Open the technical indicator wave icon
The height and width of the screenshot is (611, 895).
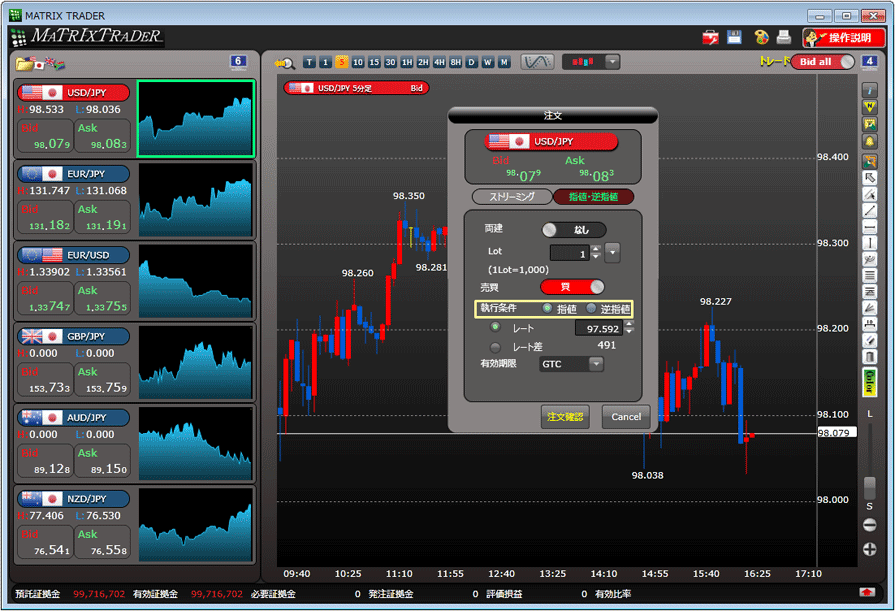click(x=537, y=62)
